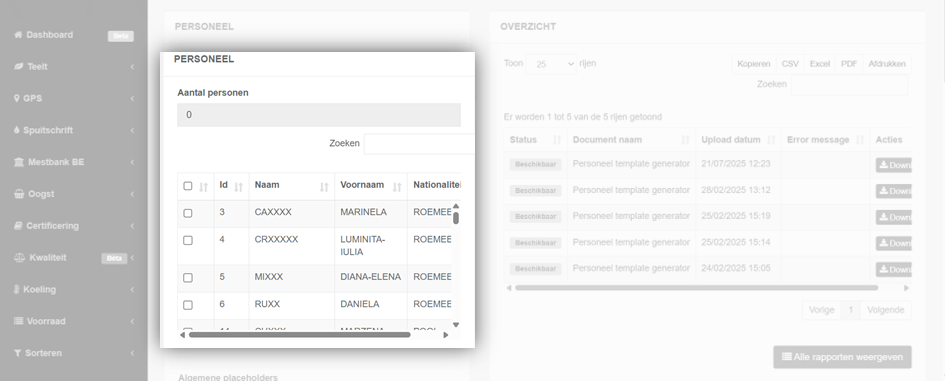Click the Overzicht Zoeken search field

click(849, 85)
